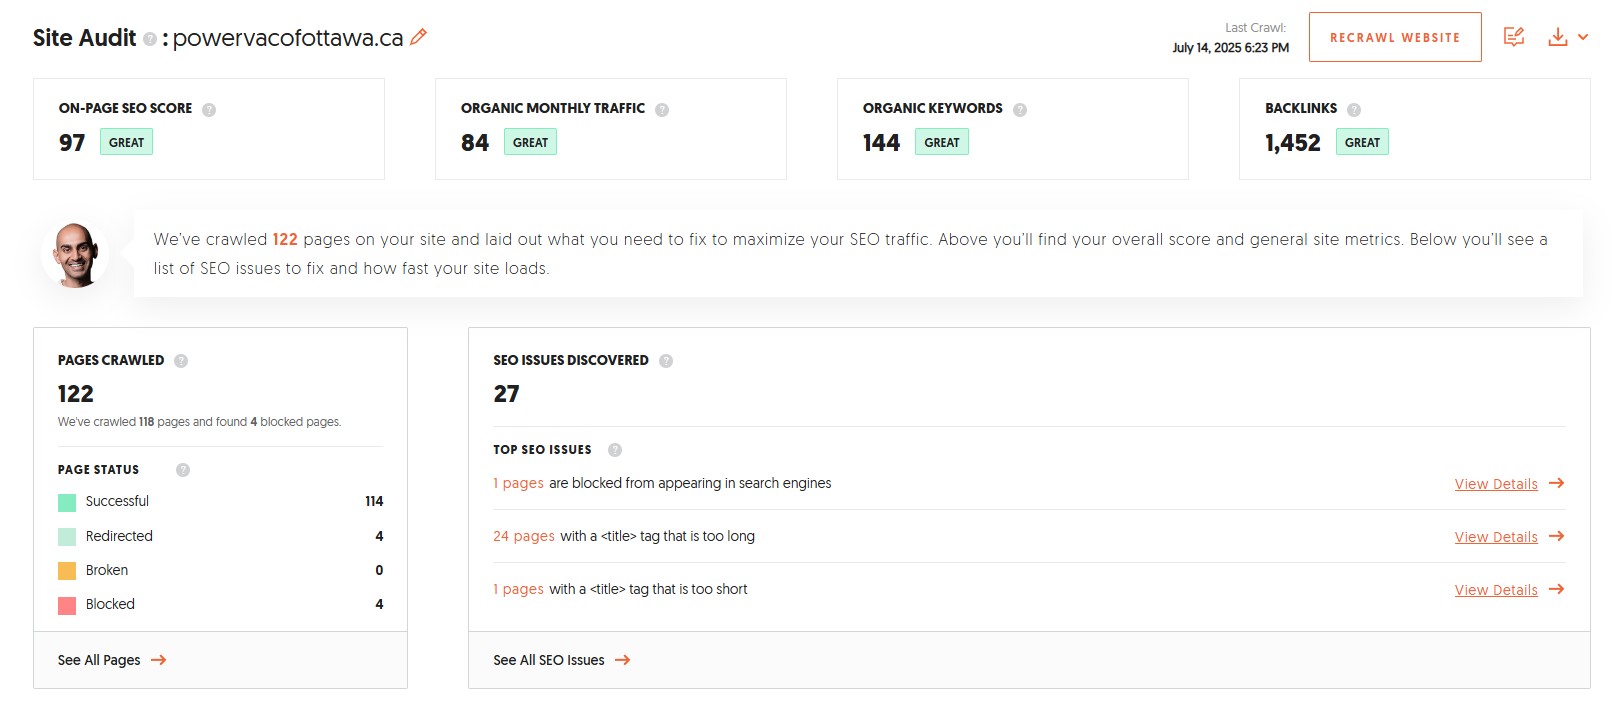Screen dimensions: 1612x702
Task: Click '1 pages' link for title too short
Action: [518, 589]
